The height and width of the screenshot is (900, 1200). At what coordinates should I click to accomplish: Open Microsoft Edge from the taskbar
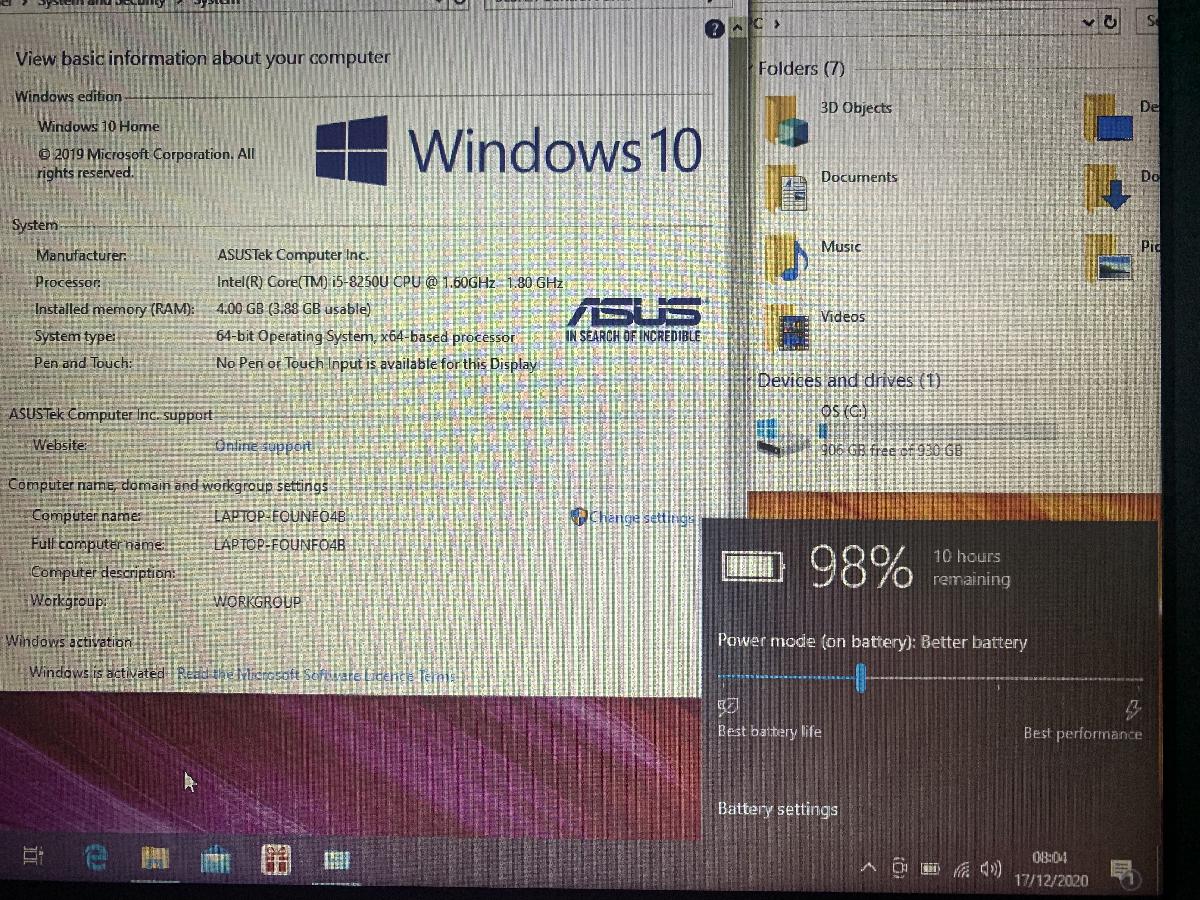(96, 858)
